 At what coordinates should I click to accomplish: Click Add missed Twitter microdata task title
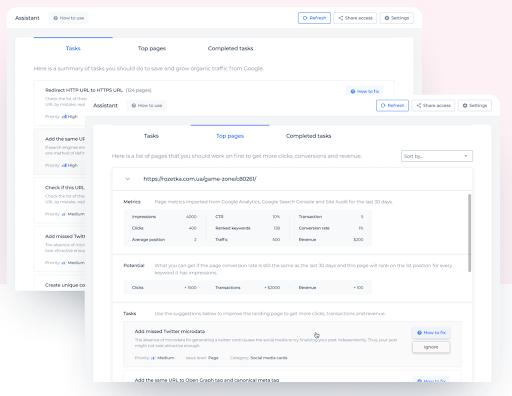coord(170,331)
